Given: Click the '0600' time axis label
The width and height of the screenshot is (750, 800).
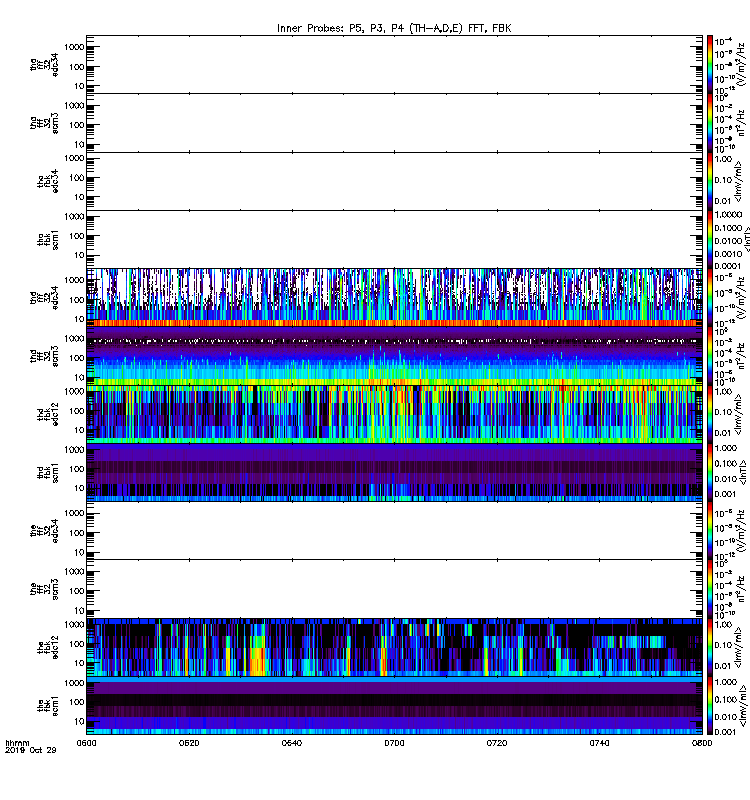Looking at the screenshot, I should pos(87,743).
